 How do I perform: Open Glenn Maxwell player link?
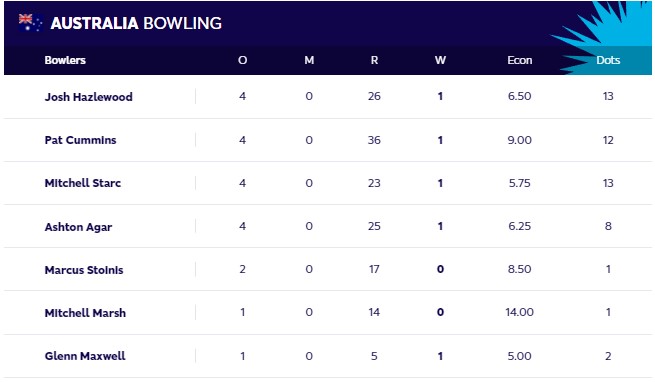pos(85,356)
